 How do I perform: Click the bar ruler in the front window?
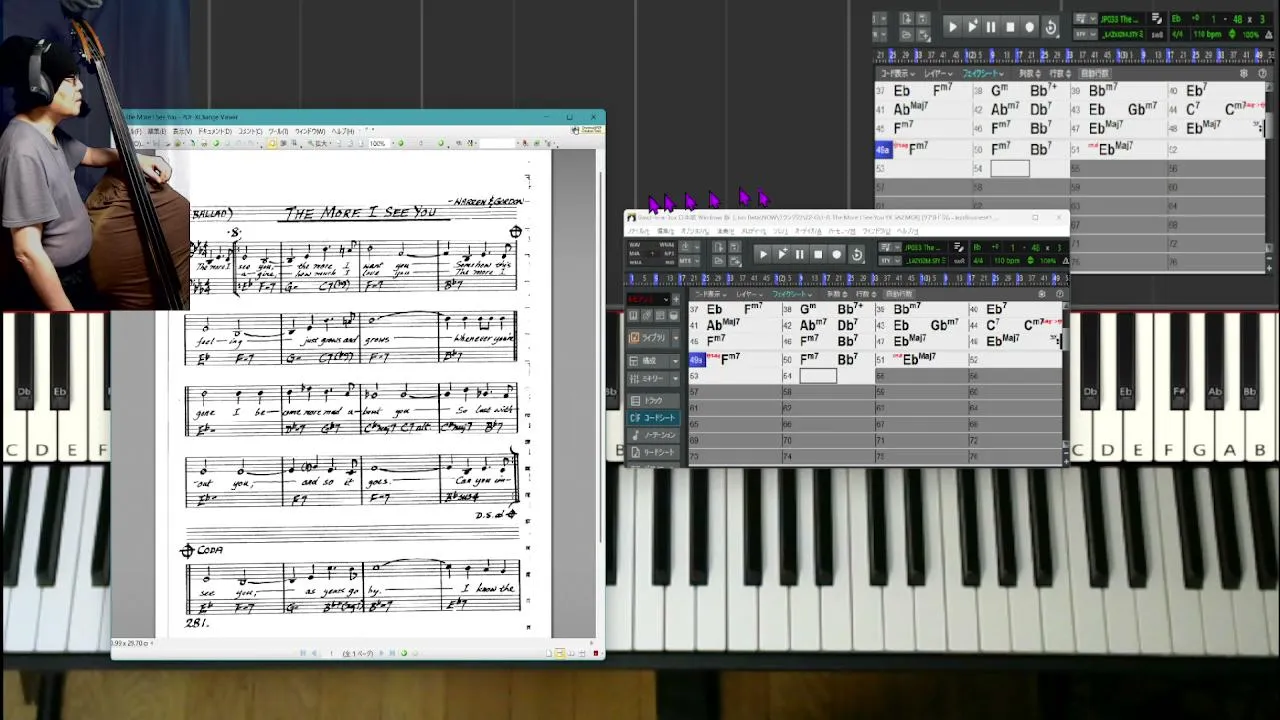point(847,278)
